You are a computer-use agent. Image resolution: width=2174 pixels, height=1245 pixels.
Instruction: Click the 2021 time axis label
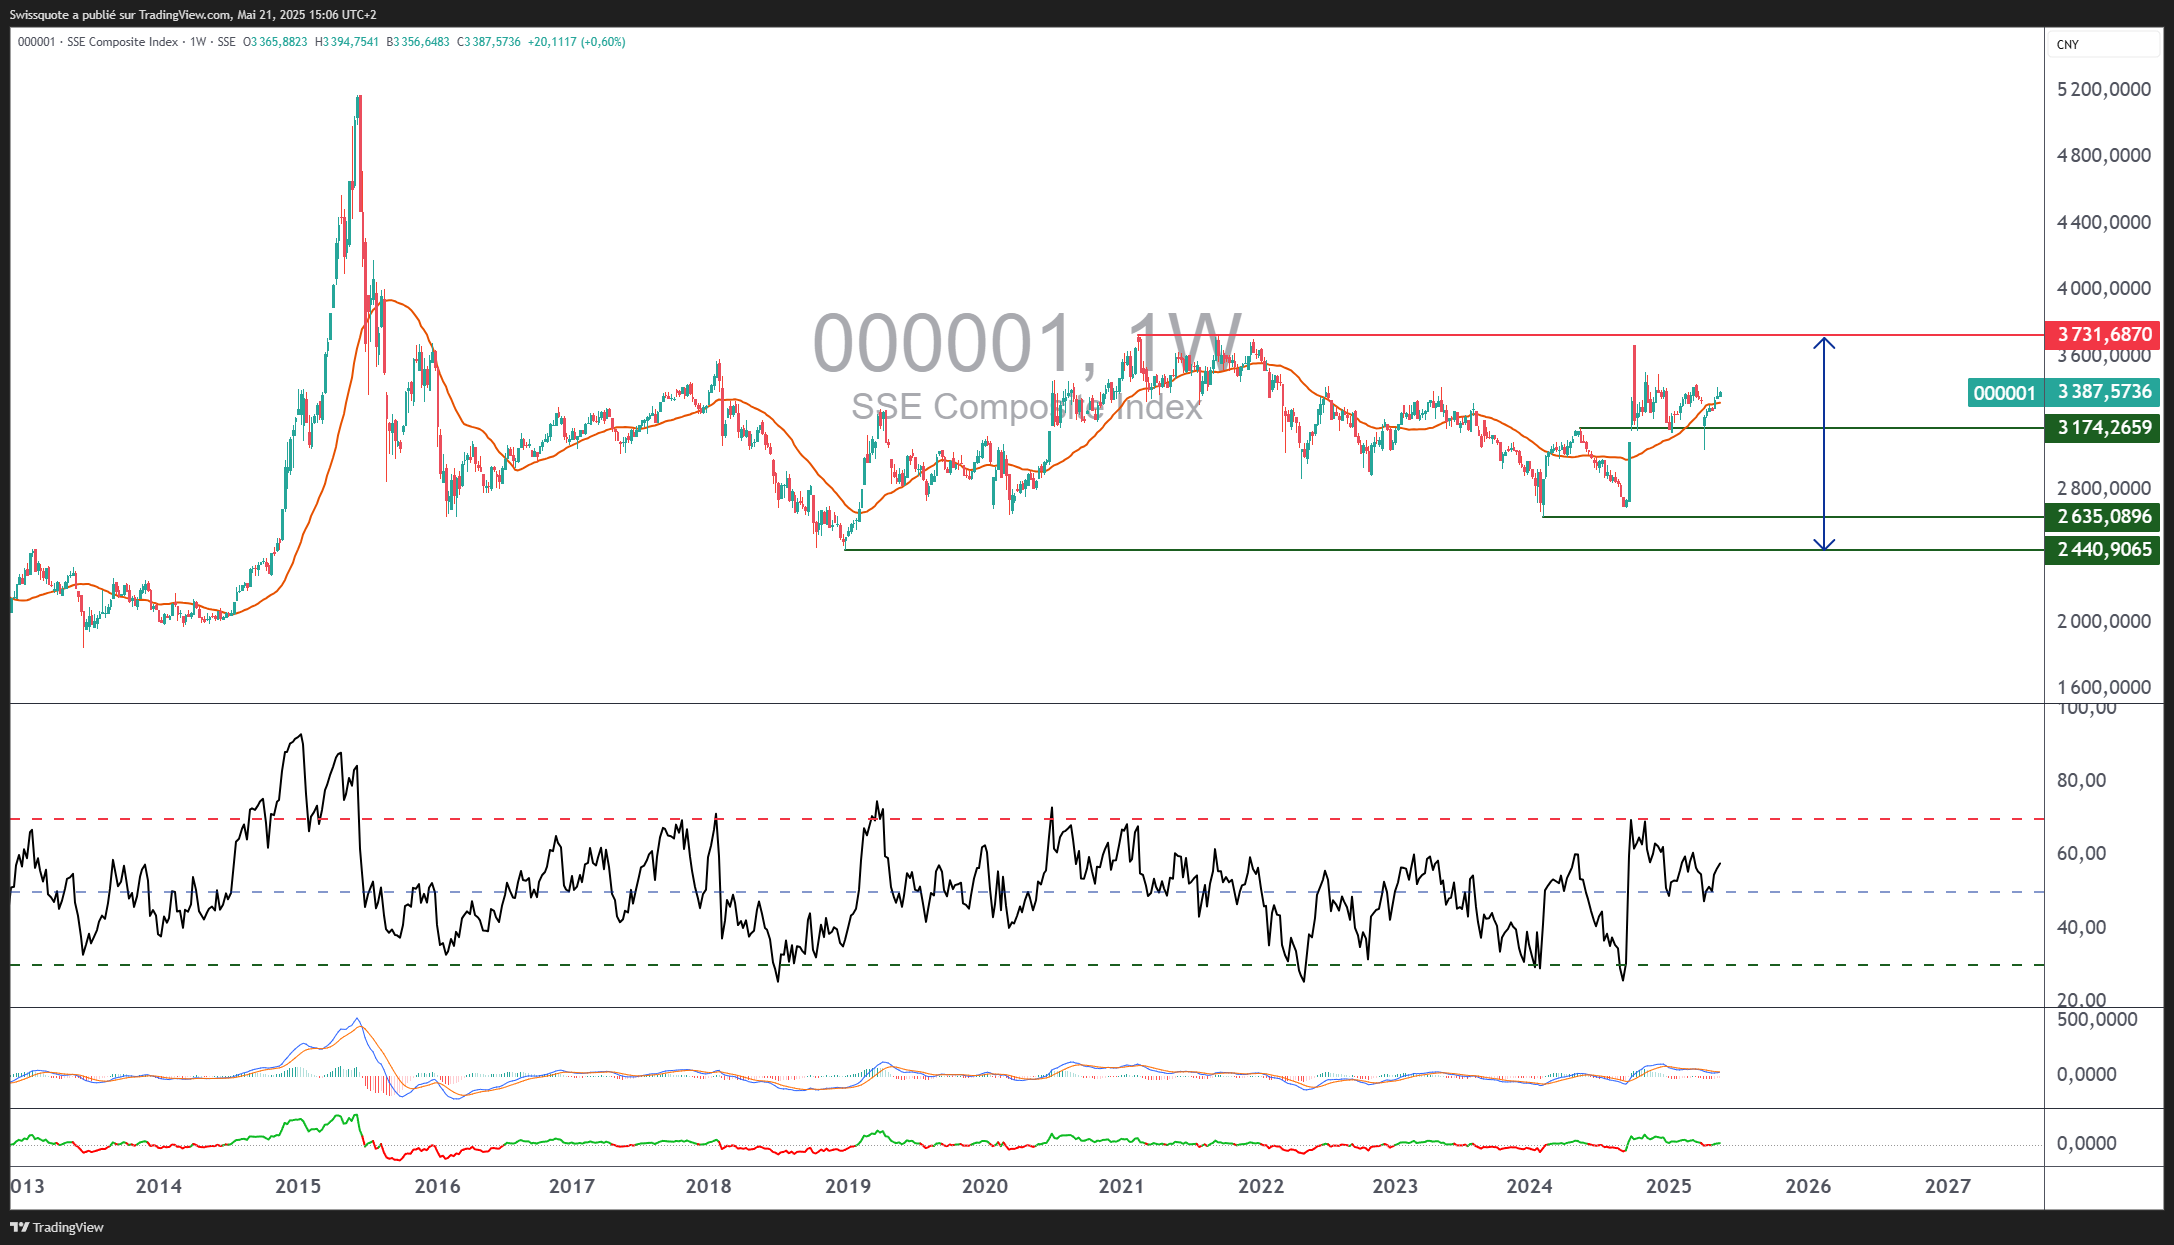1121,1186
